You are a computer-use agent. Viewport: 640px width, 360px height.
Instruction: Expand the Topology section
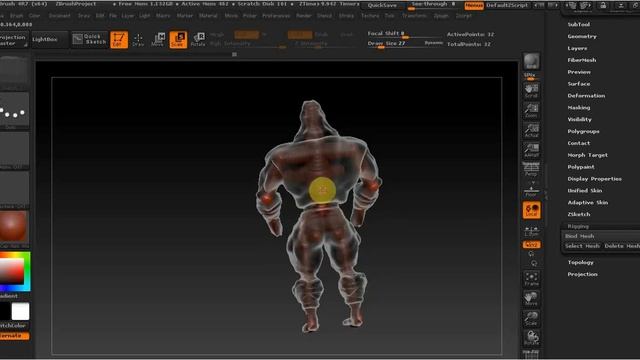tap(580, 262)
